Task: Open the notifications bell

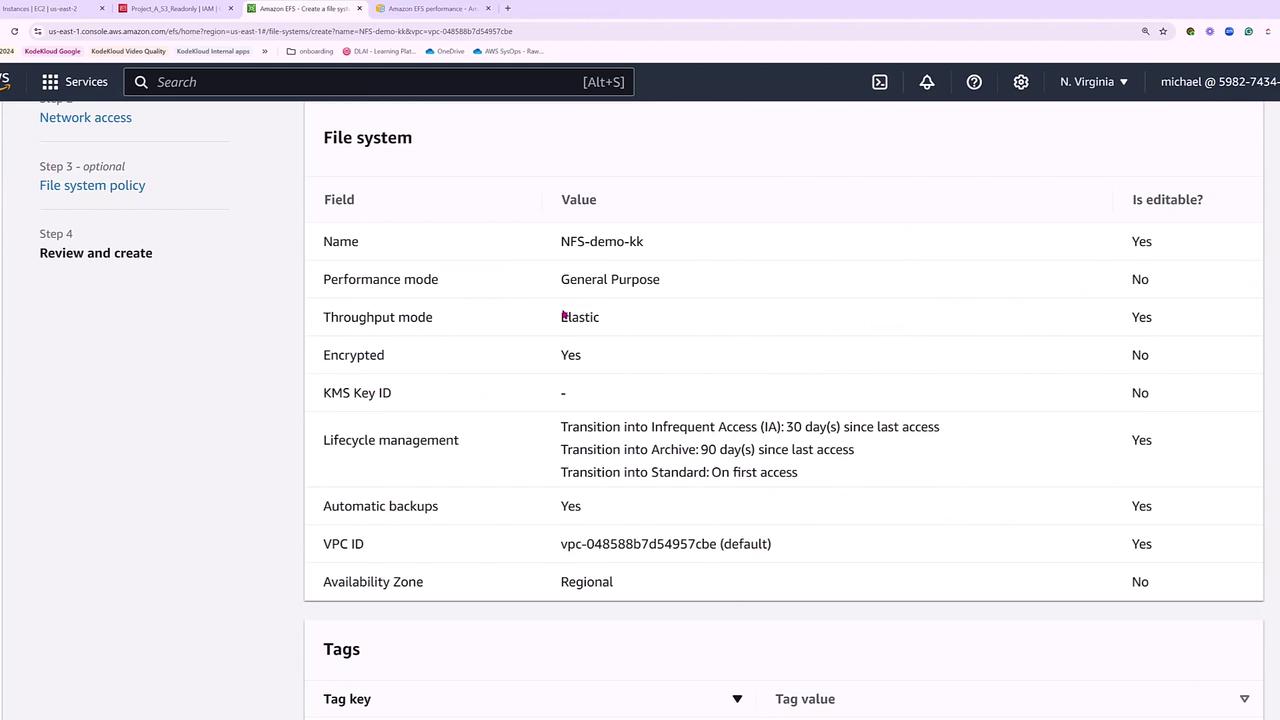Action: (927, 82)
